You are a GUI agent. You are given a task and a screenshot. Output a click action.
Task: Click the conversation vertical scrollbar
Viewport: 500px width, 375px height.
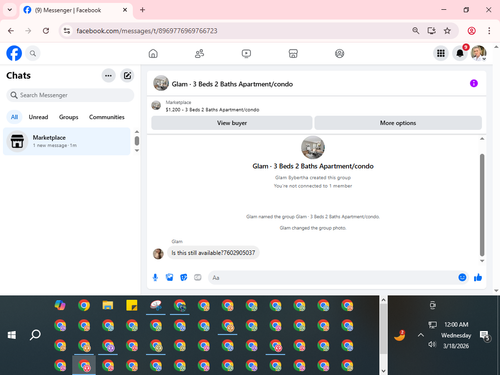click(x=482, y=205)
